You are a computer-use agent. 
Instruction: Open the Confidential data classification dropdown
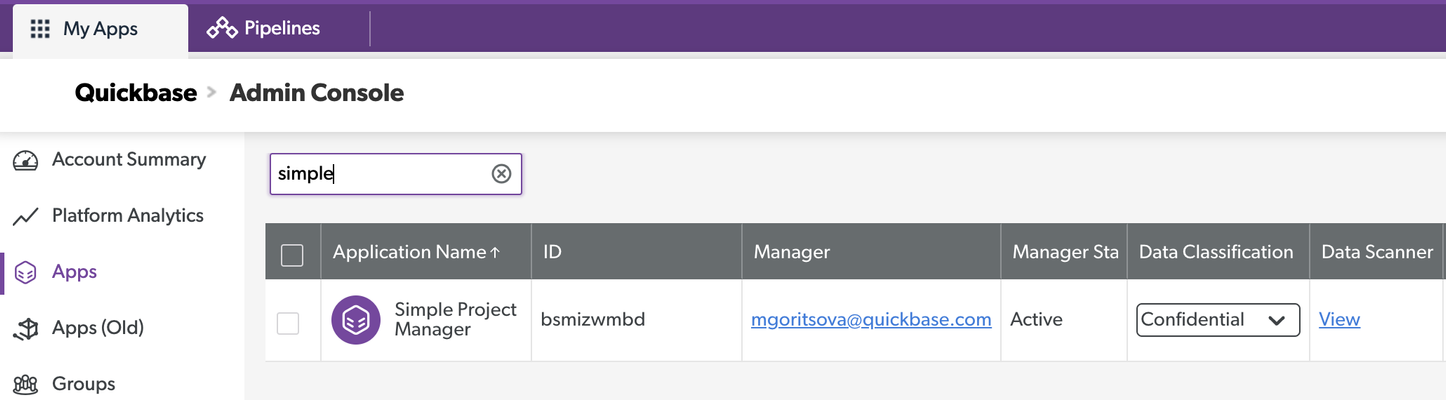(x=1218, y=320)
